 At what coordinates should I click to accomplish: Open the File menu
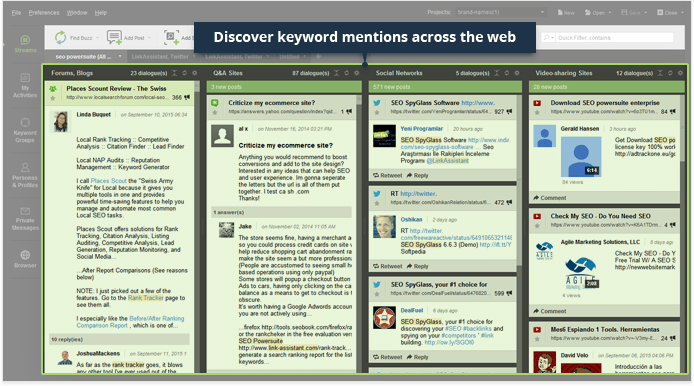pyautogui.click(x=16, y=12)
